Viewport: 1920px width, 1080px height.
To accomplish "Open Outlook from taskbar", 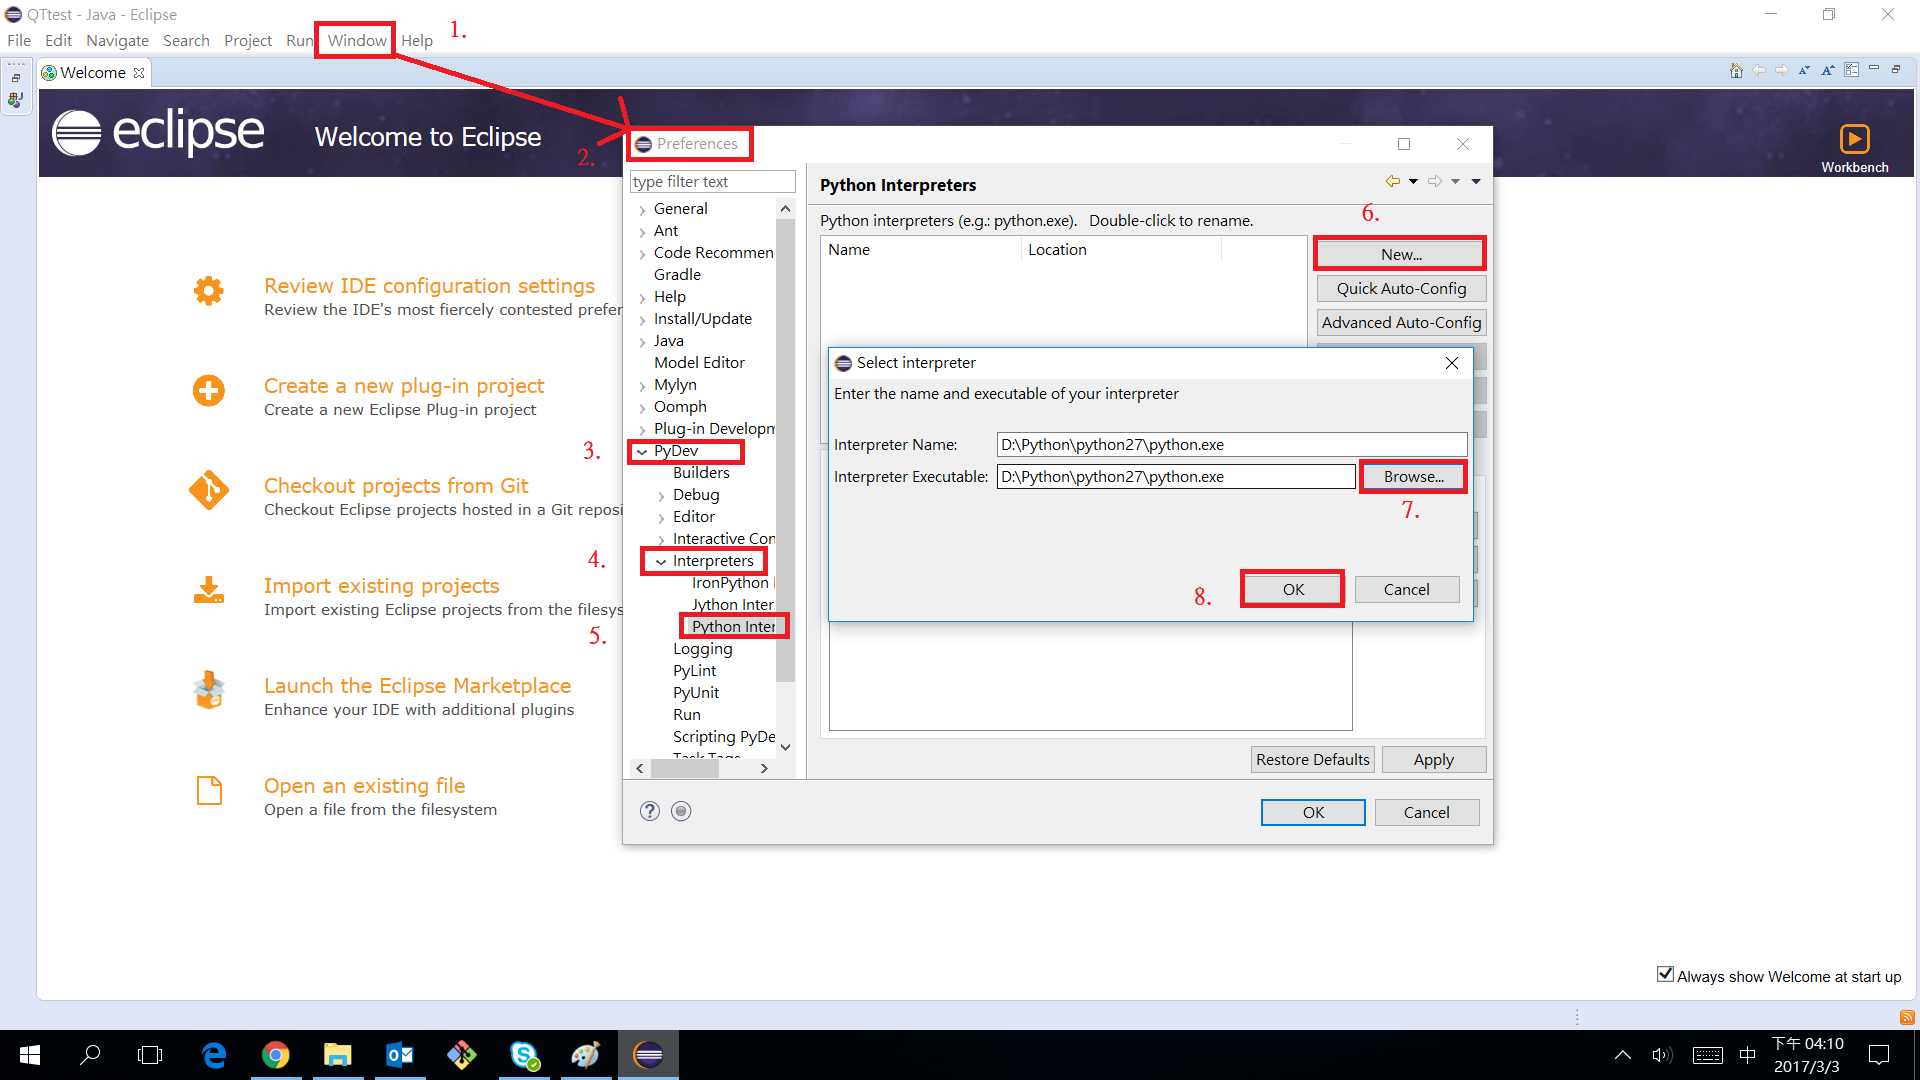I will [400, 1055].
